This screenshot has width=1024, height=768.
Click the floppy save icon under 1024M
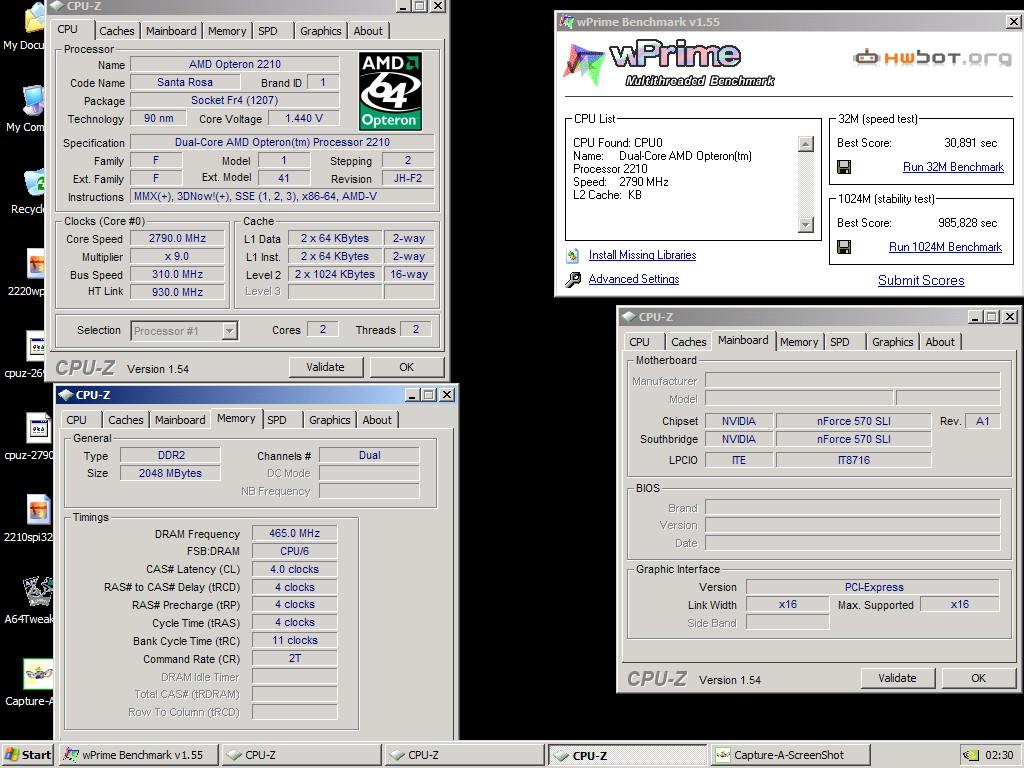844,247
